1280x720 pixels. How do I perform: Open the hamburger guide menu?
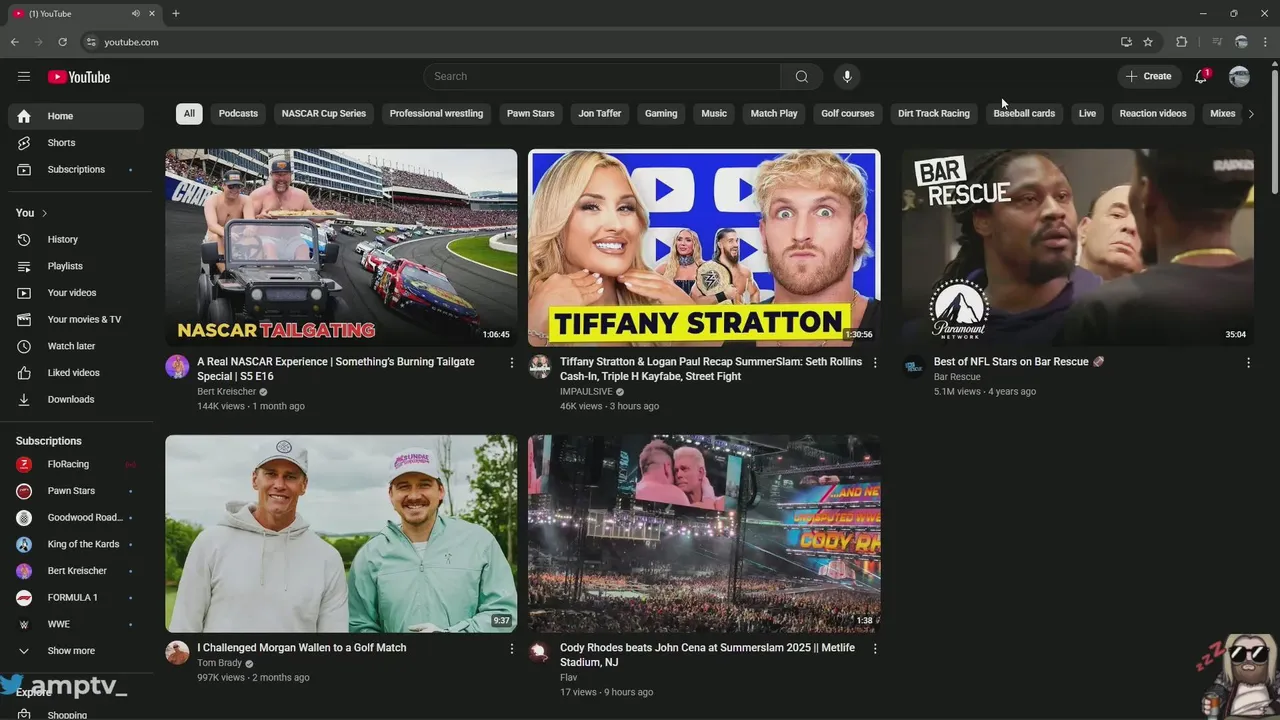pos(24,77)
